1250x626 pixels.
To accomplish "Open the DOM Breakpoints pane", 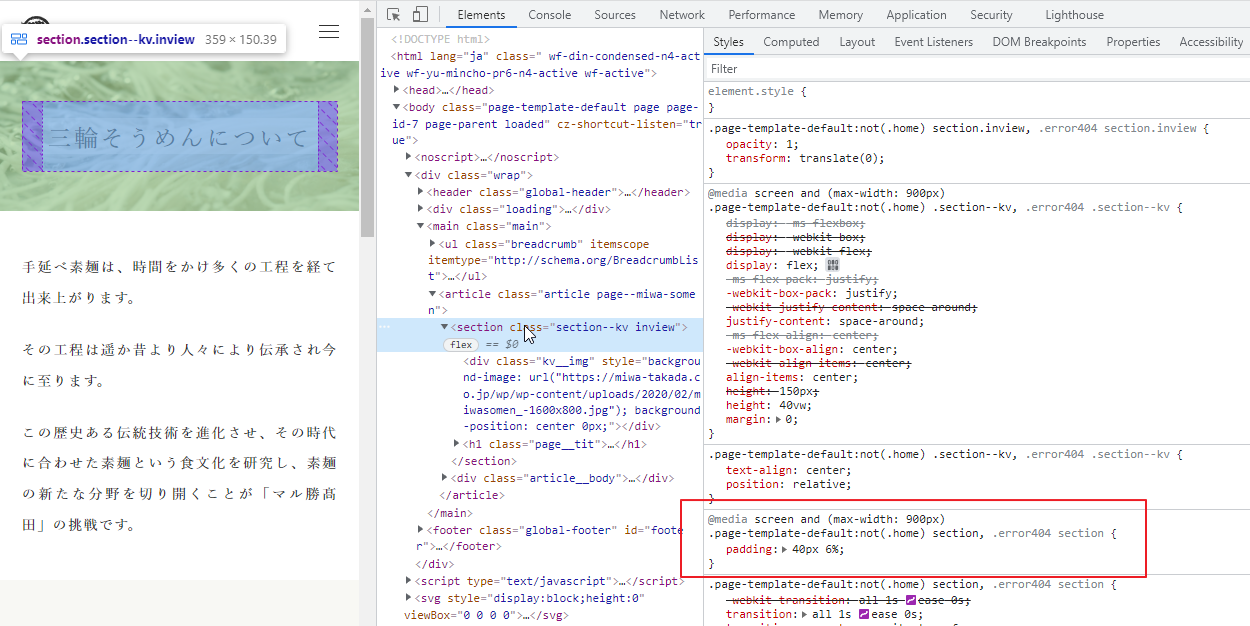I will click(1039, 42).
